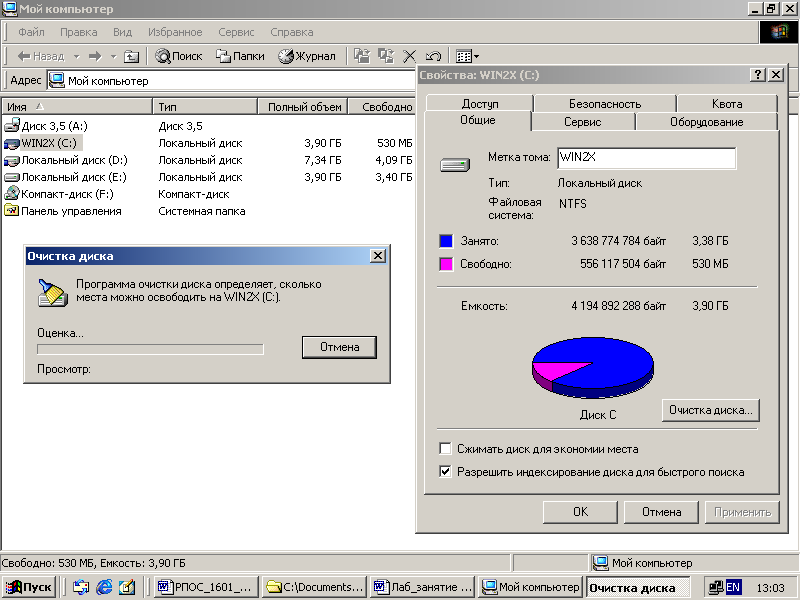Open the Пуск start menu
Screen dimensions: 800x600
pyautogui.click(x=30, y=587)
